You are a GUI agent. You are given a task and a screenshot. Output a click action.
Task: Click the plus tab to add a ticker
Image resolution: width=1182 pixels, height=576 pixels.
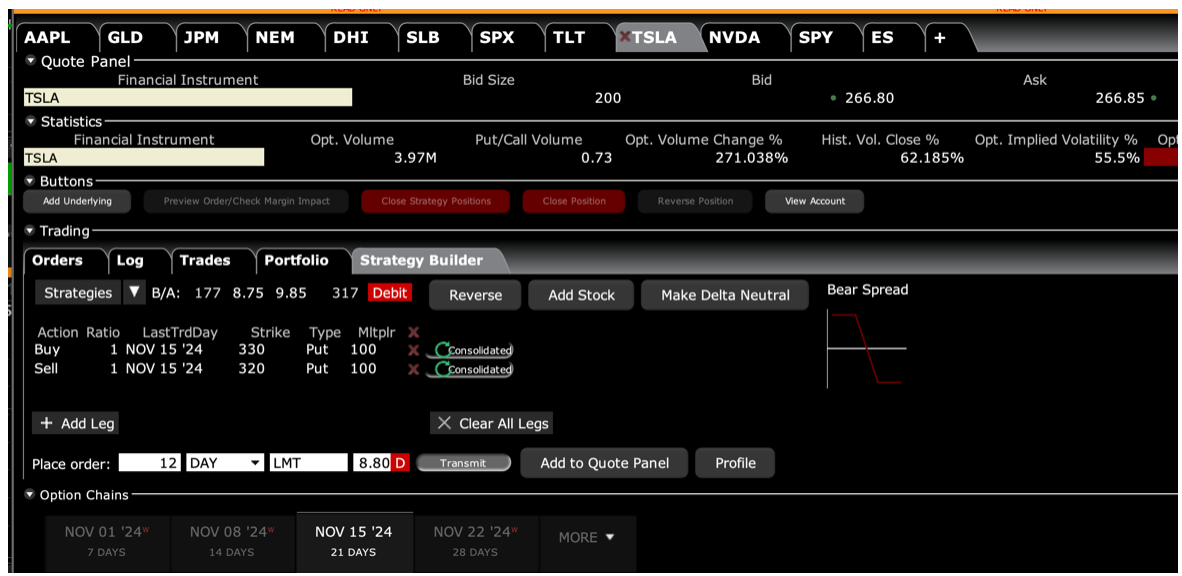pos(938,38)
